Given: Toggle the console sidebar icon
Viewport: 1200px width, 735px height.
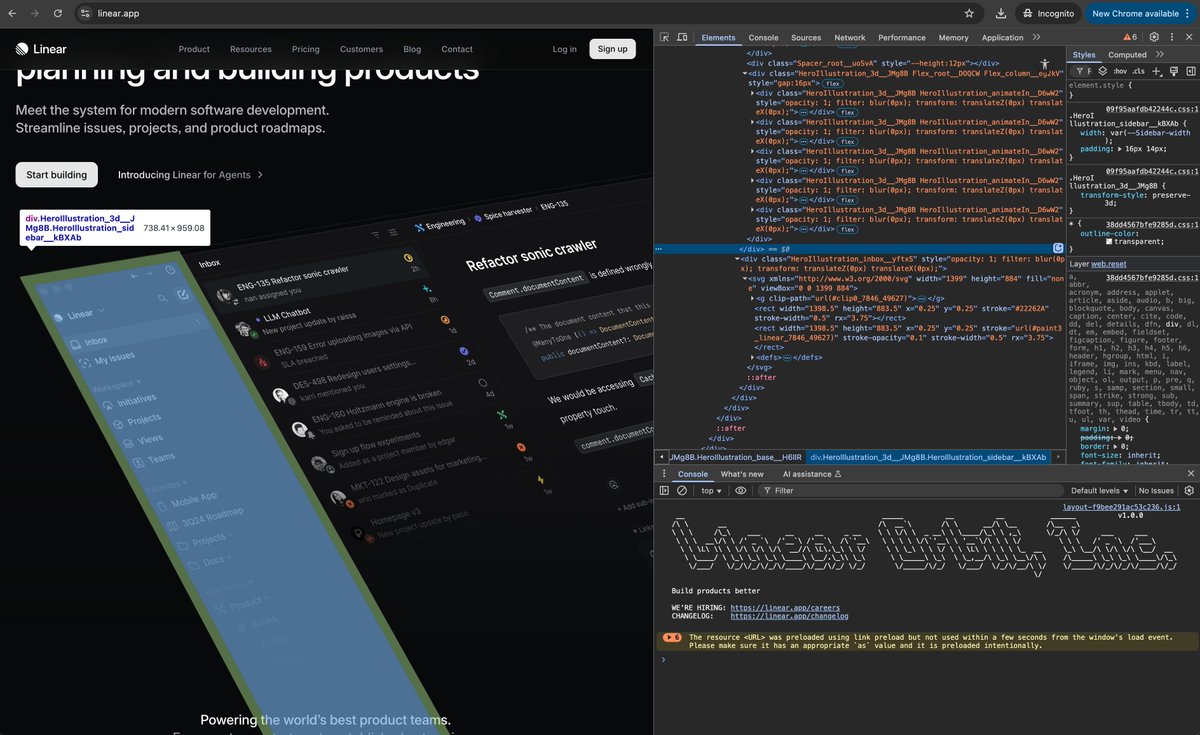Looking at the screenshot, I should (664, 491).
